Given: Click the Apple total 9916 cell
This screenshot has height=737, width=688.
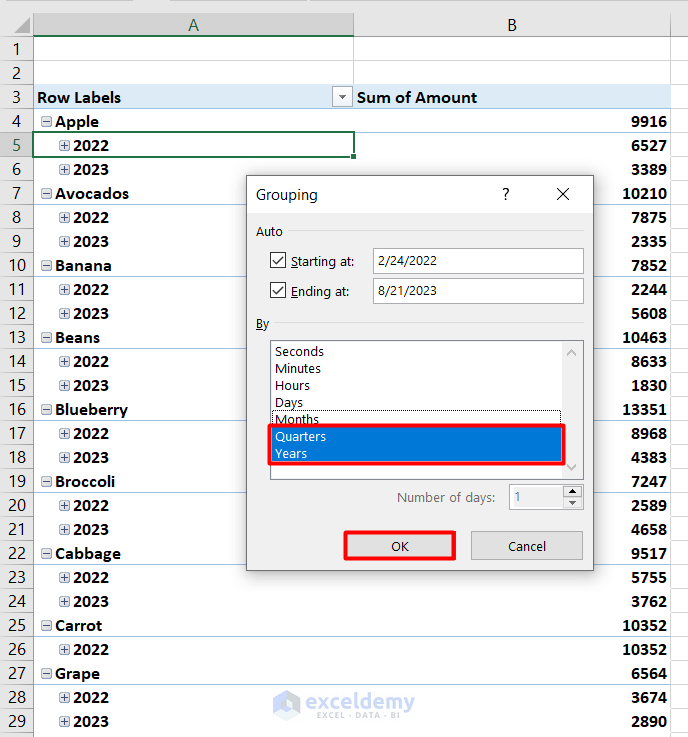Looking at the screenshot, I should 512,121.
